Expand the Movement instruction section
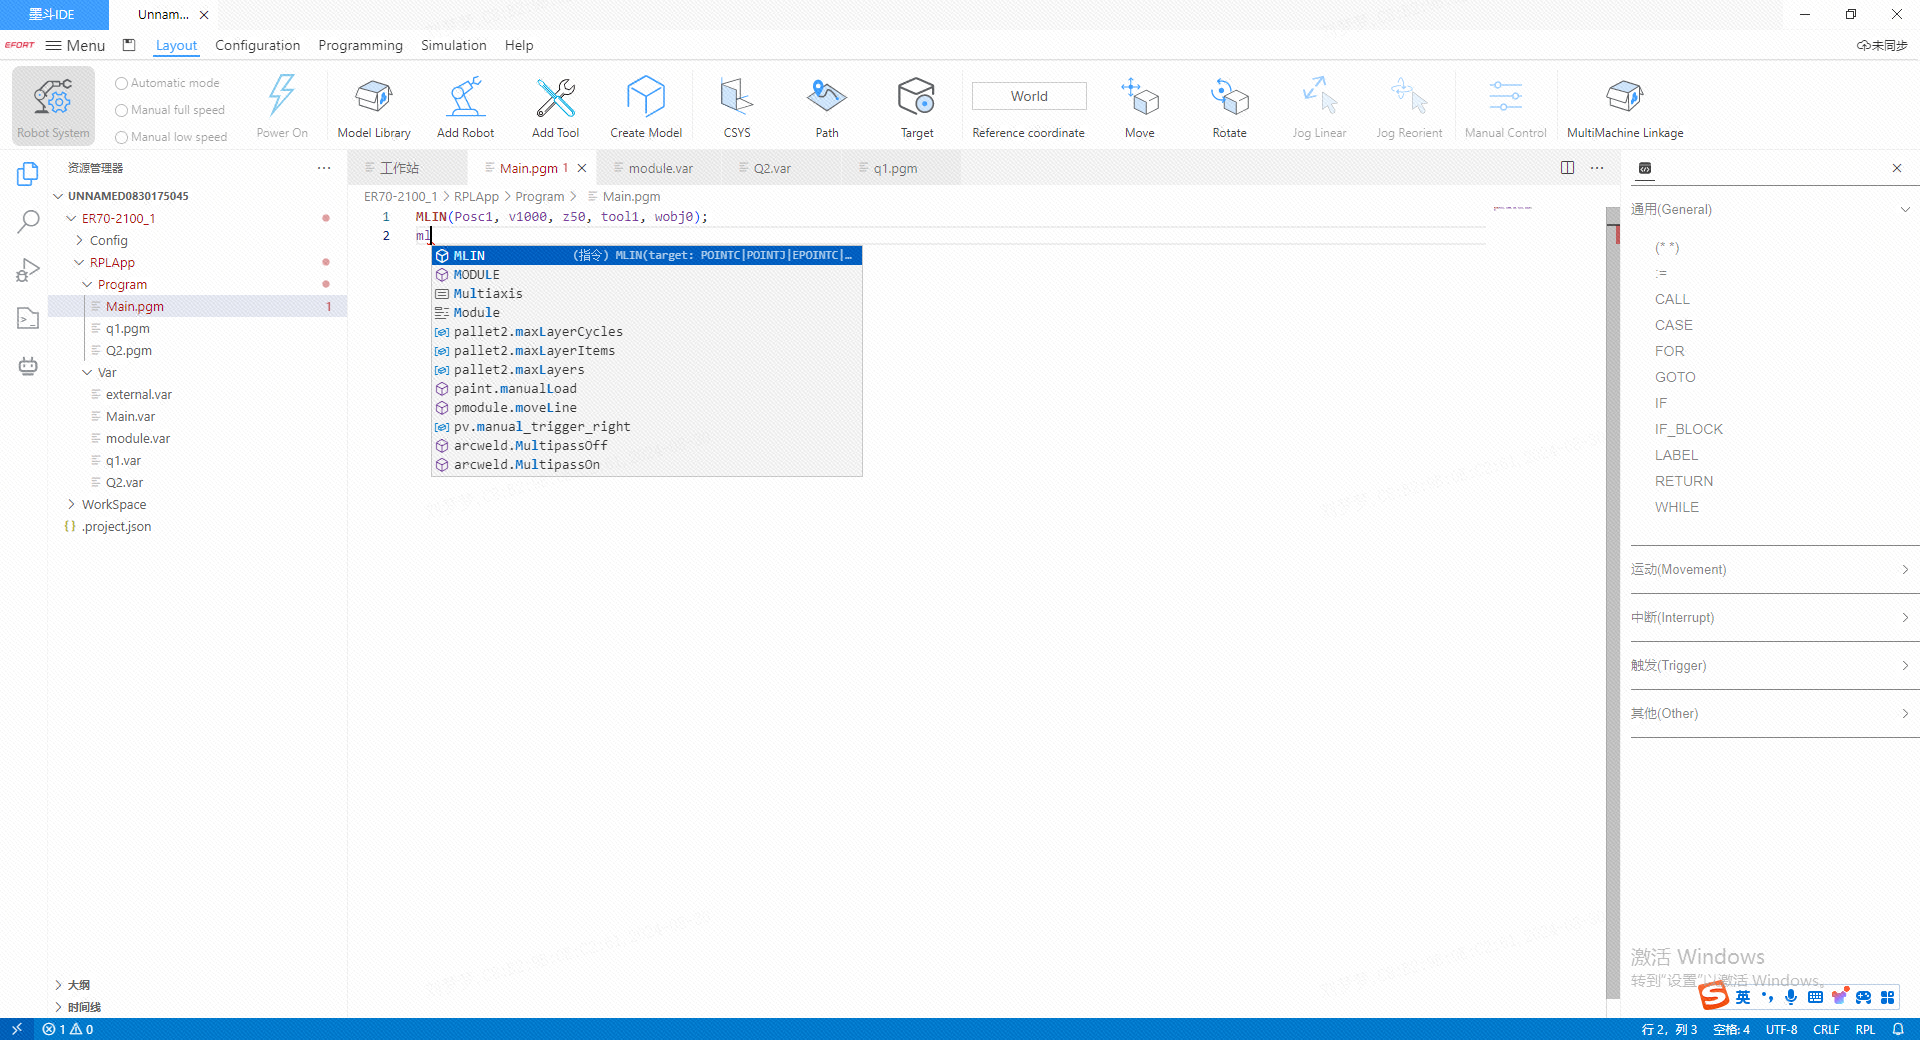The height and width of the screenshot is (1040, 1920). 1770,570
